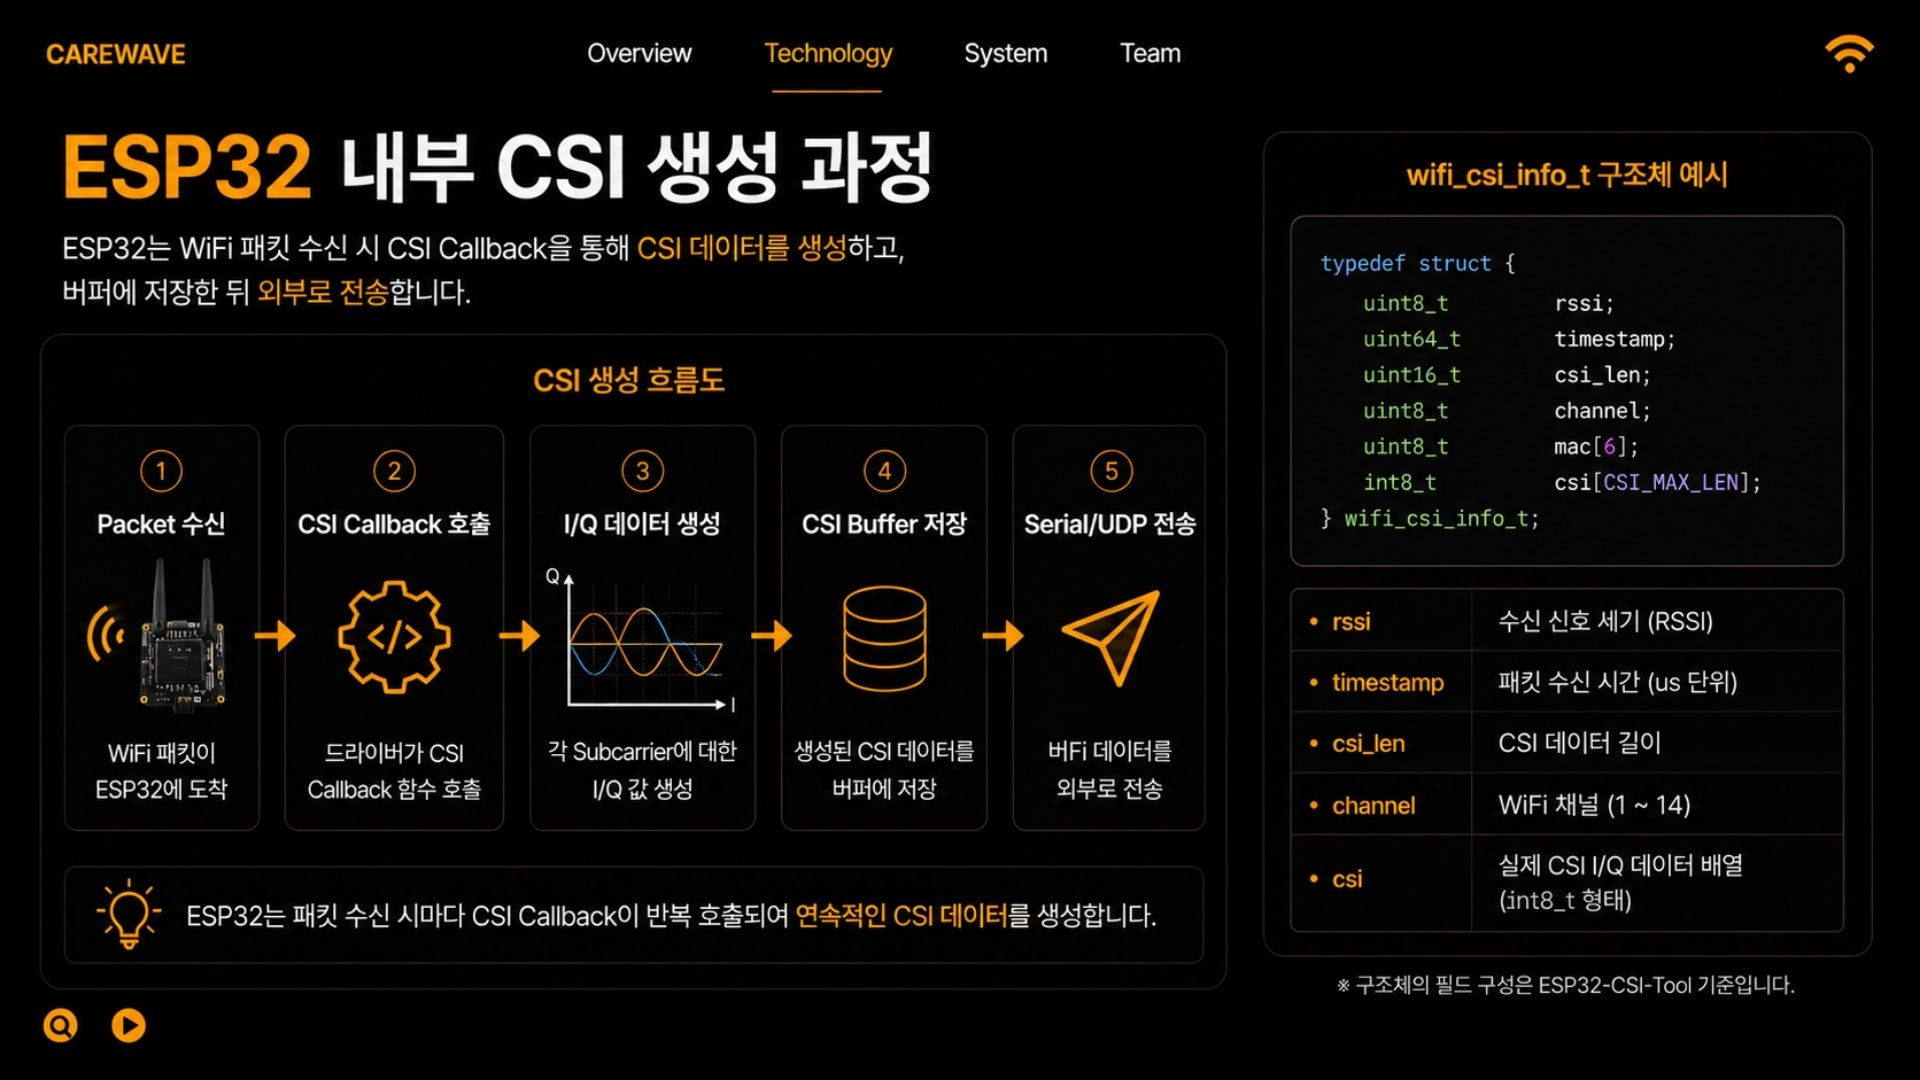This screenshot has width=1920, height=1080.
Task: Click the database buffer icon
Action: click(x=884, y=638)
